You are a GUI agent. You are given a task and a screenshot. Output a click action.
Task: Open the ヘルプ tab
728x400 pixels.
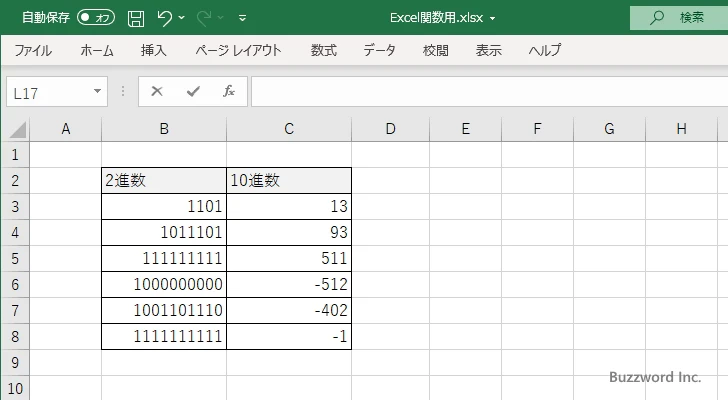[x=545, y=50]
